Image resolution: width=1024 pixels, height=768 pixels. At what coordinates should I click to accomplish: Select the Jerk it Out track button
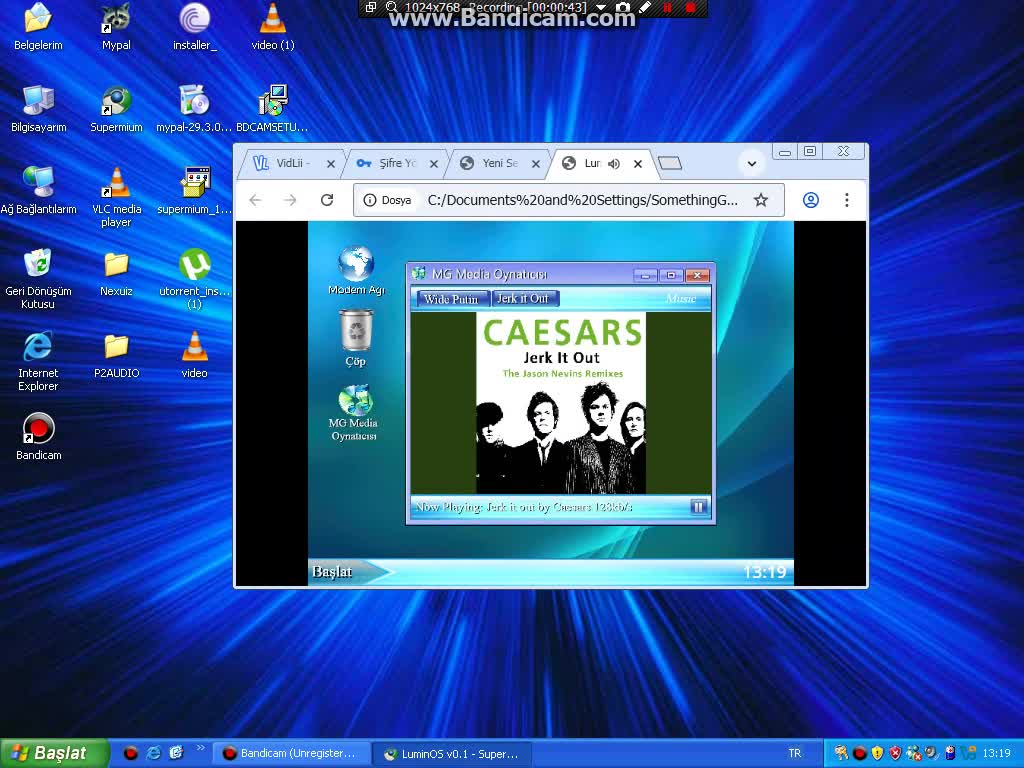click(525, 298)
